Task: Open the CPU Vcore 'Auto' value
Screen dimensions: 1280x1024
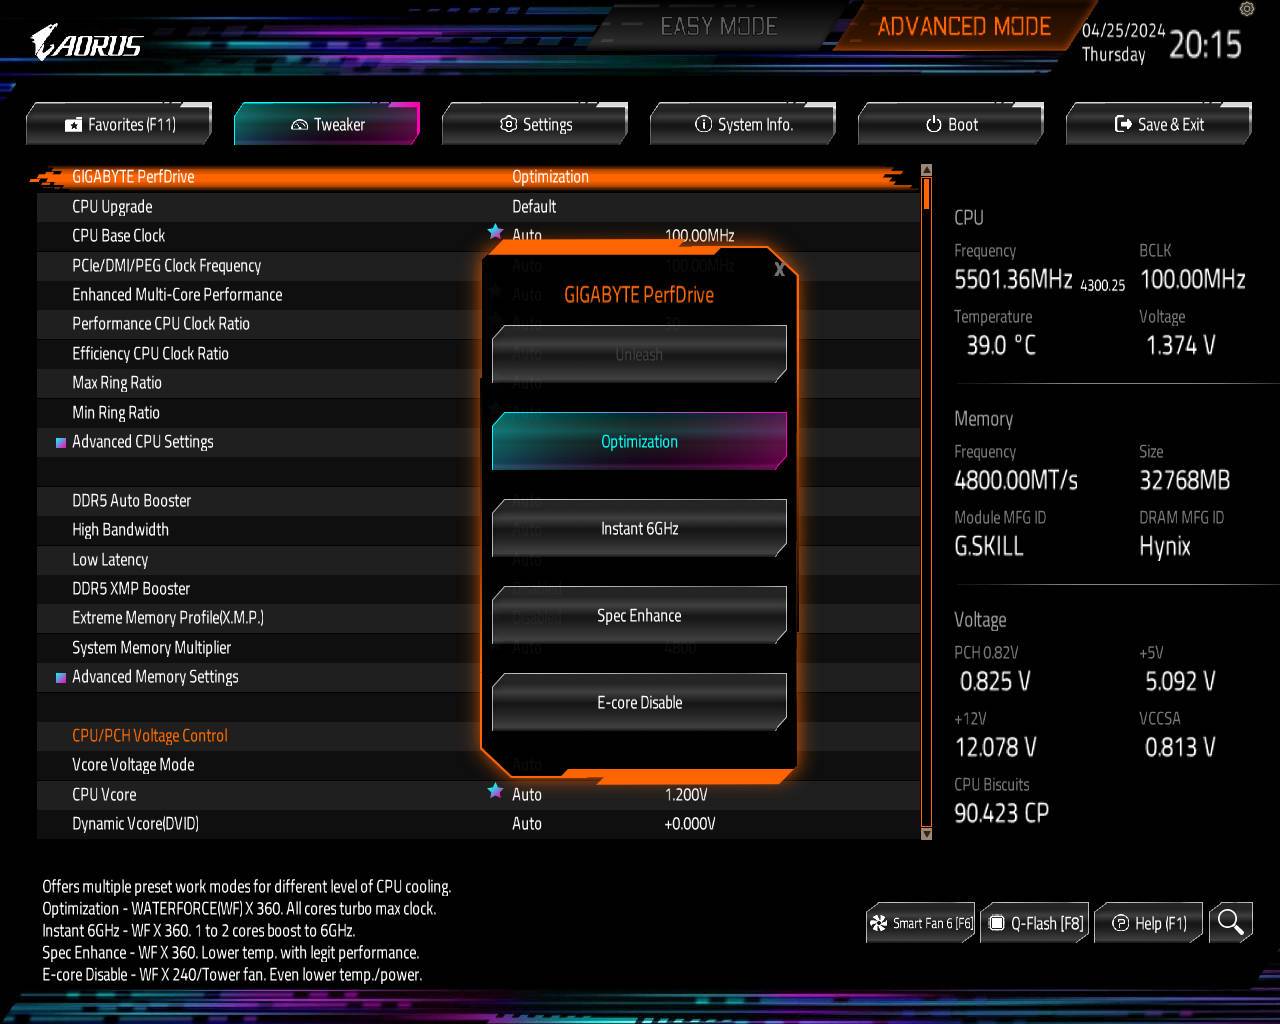Action: pyautogui.click(x=527, y=795)
